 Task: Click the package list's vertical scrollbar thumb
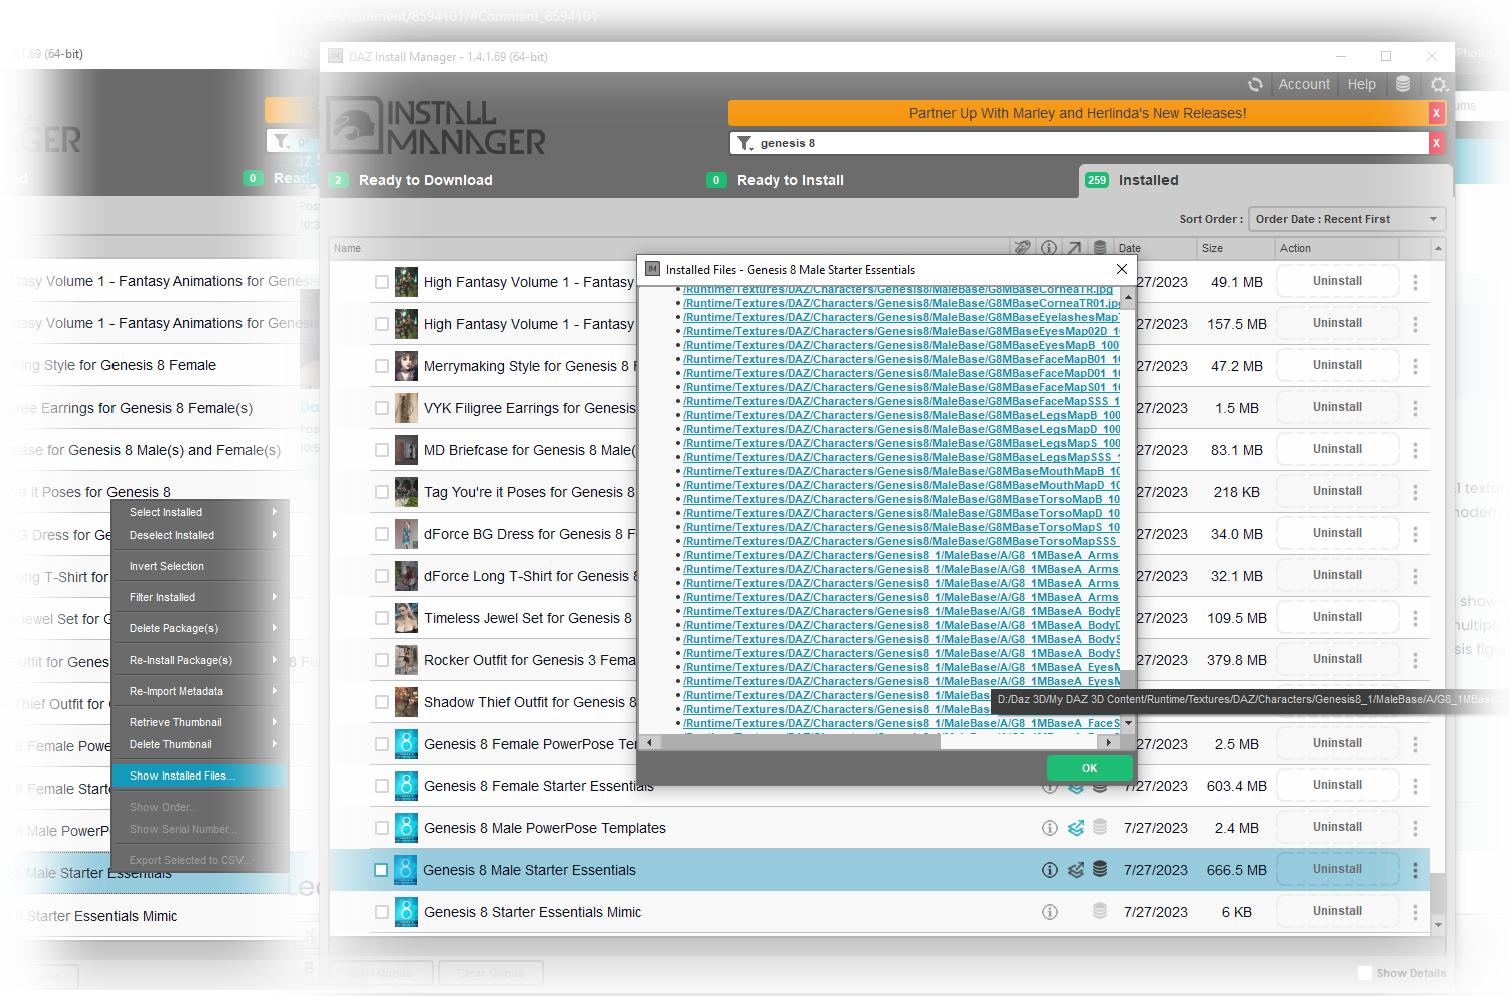click(x=1438, y=894)
